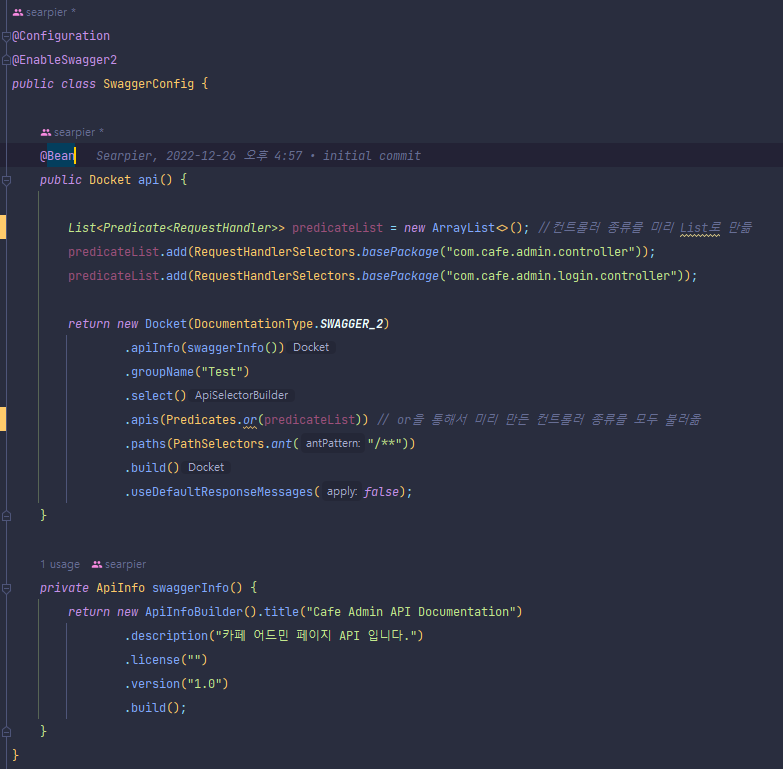The width and height of the screenshot is (783, 769).
Task: Click the change marker beside .apis line
Action: coord(3,419)
